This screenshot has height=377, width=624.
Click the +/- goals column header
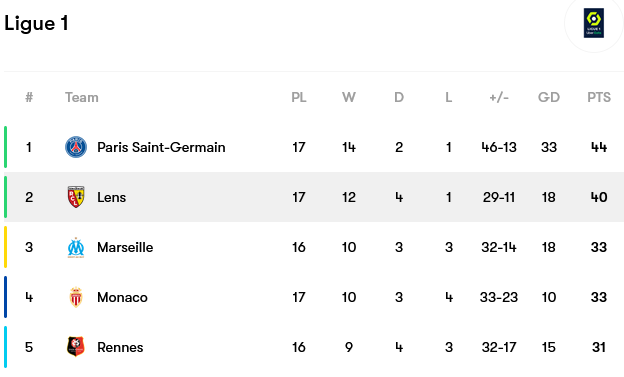[x=499, y=97]
